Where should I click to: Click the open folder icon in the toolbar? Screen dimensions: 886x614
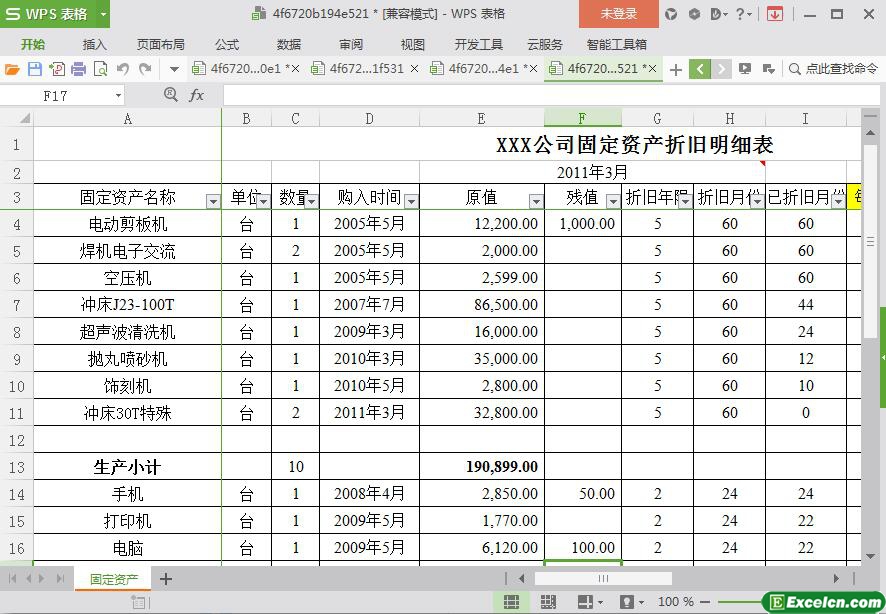coord(12,69)
